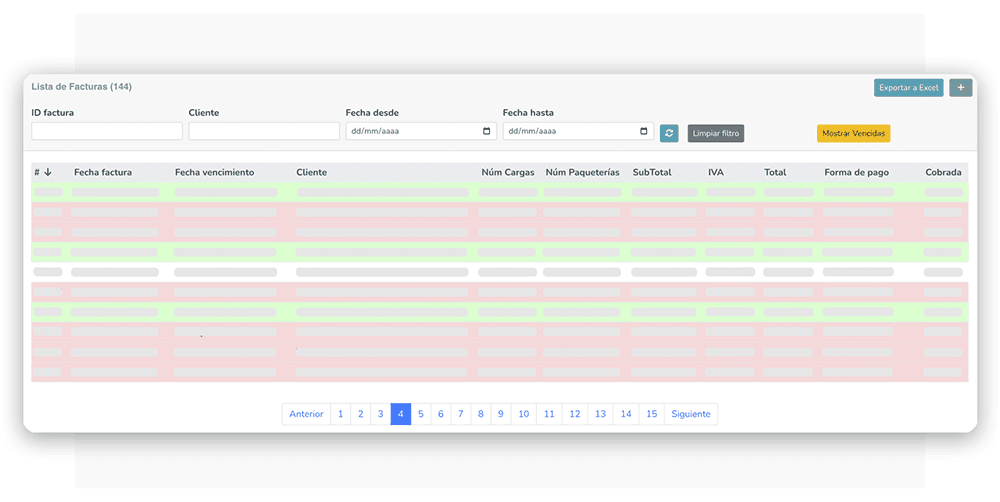Focus the ID factura input field
Image resolution: width=1000 pixels, height=502 pixels.
(x=107, y=131)
